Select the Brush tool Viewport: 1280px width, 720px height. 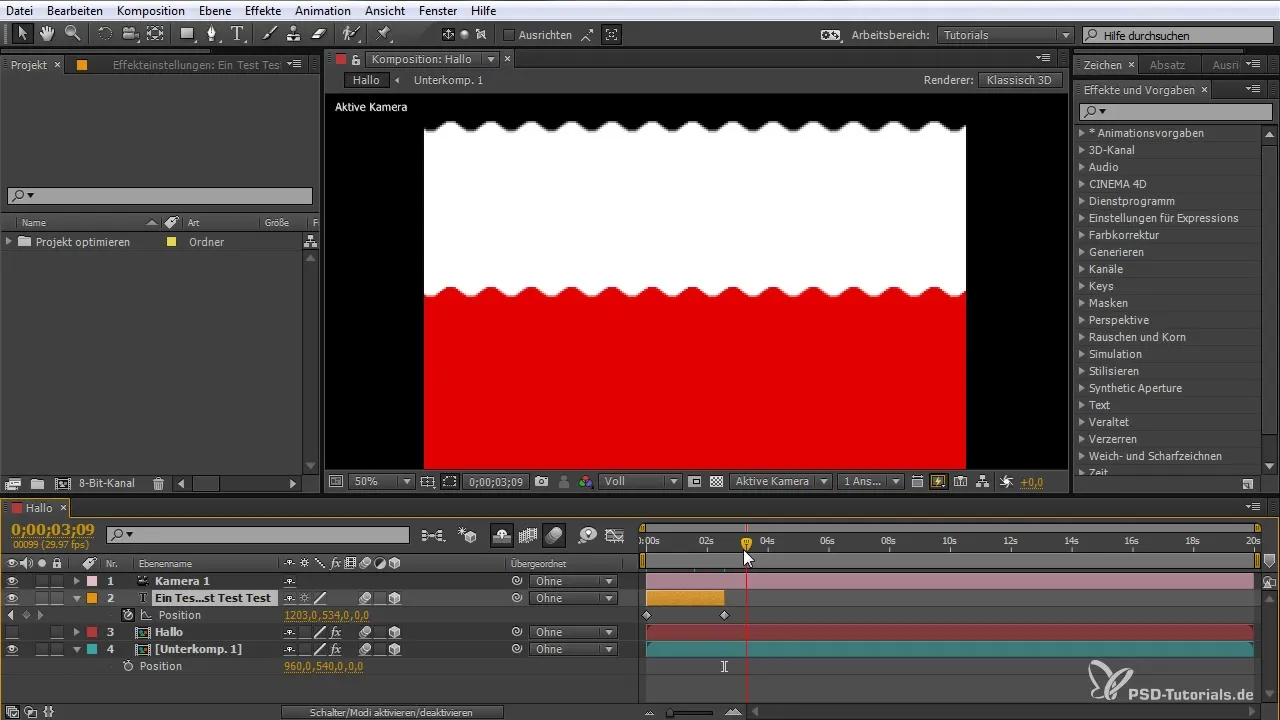[x=269, y=34]
